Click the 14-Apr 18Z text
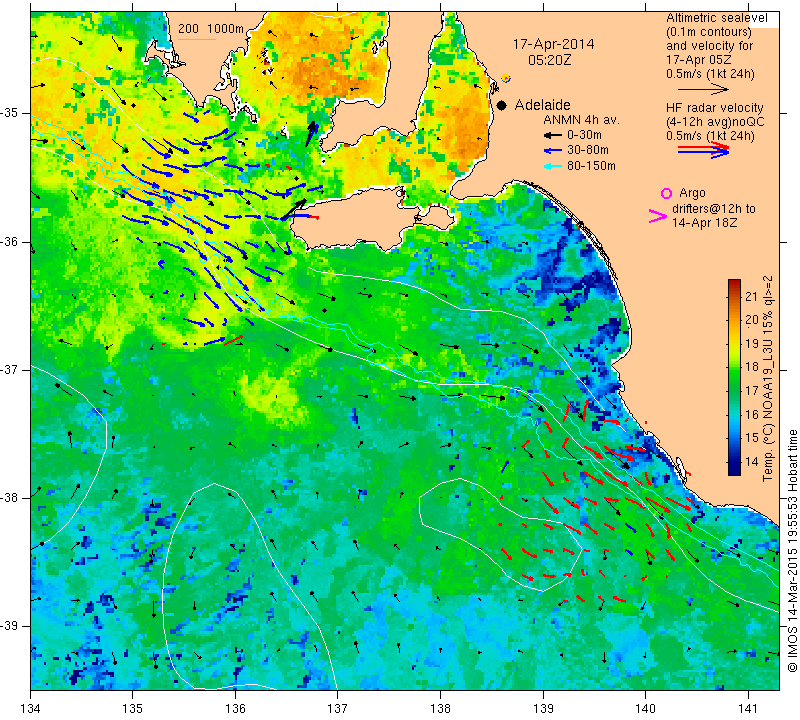This screenshot has height=720, width=800. (704, 223)
